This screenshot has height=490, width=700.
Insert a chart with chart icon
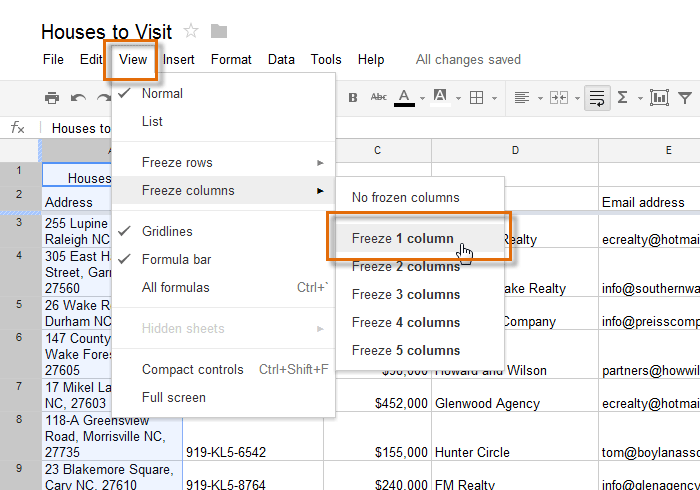point(659,98)
